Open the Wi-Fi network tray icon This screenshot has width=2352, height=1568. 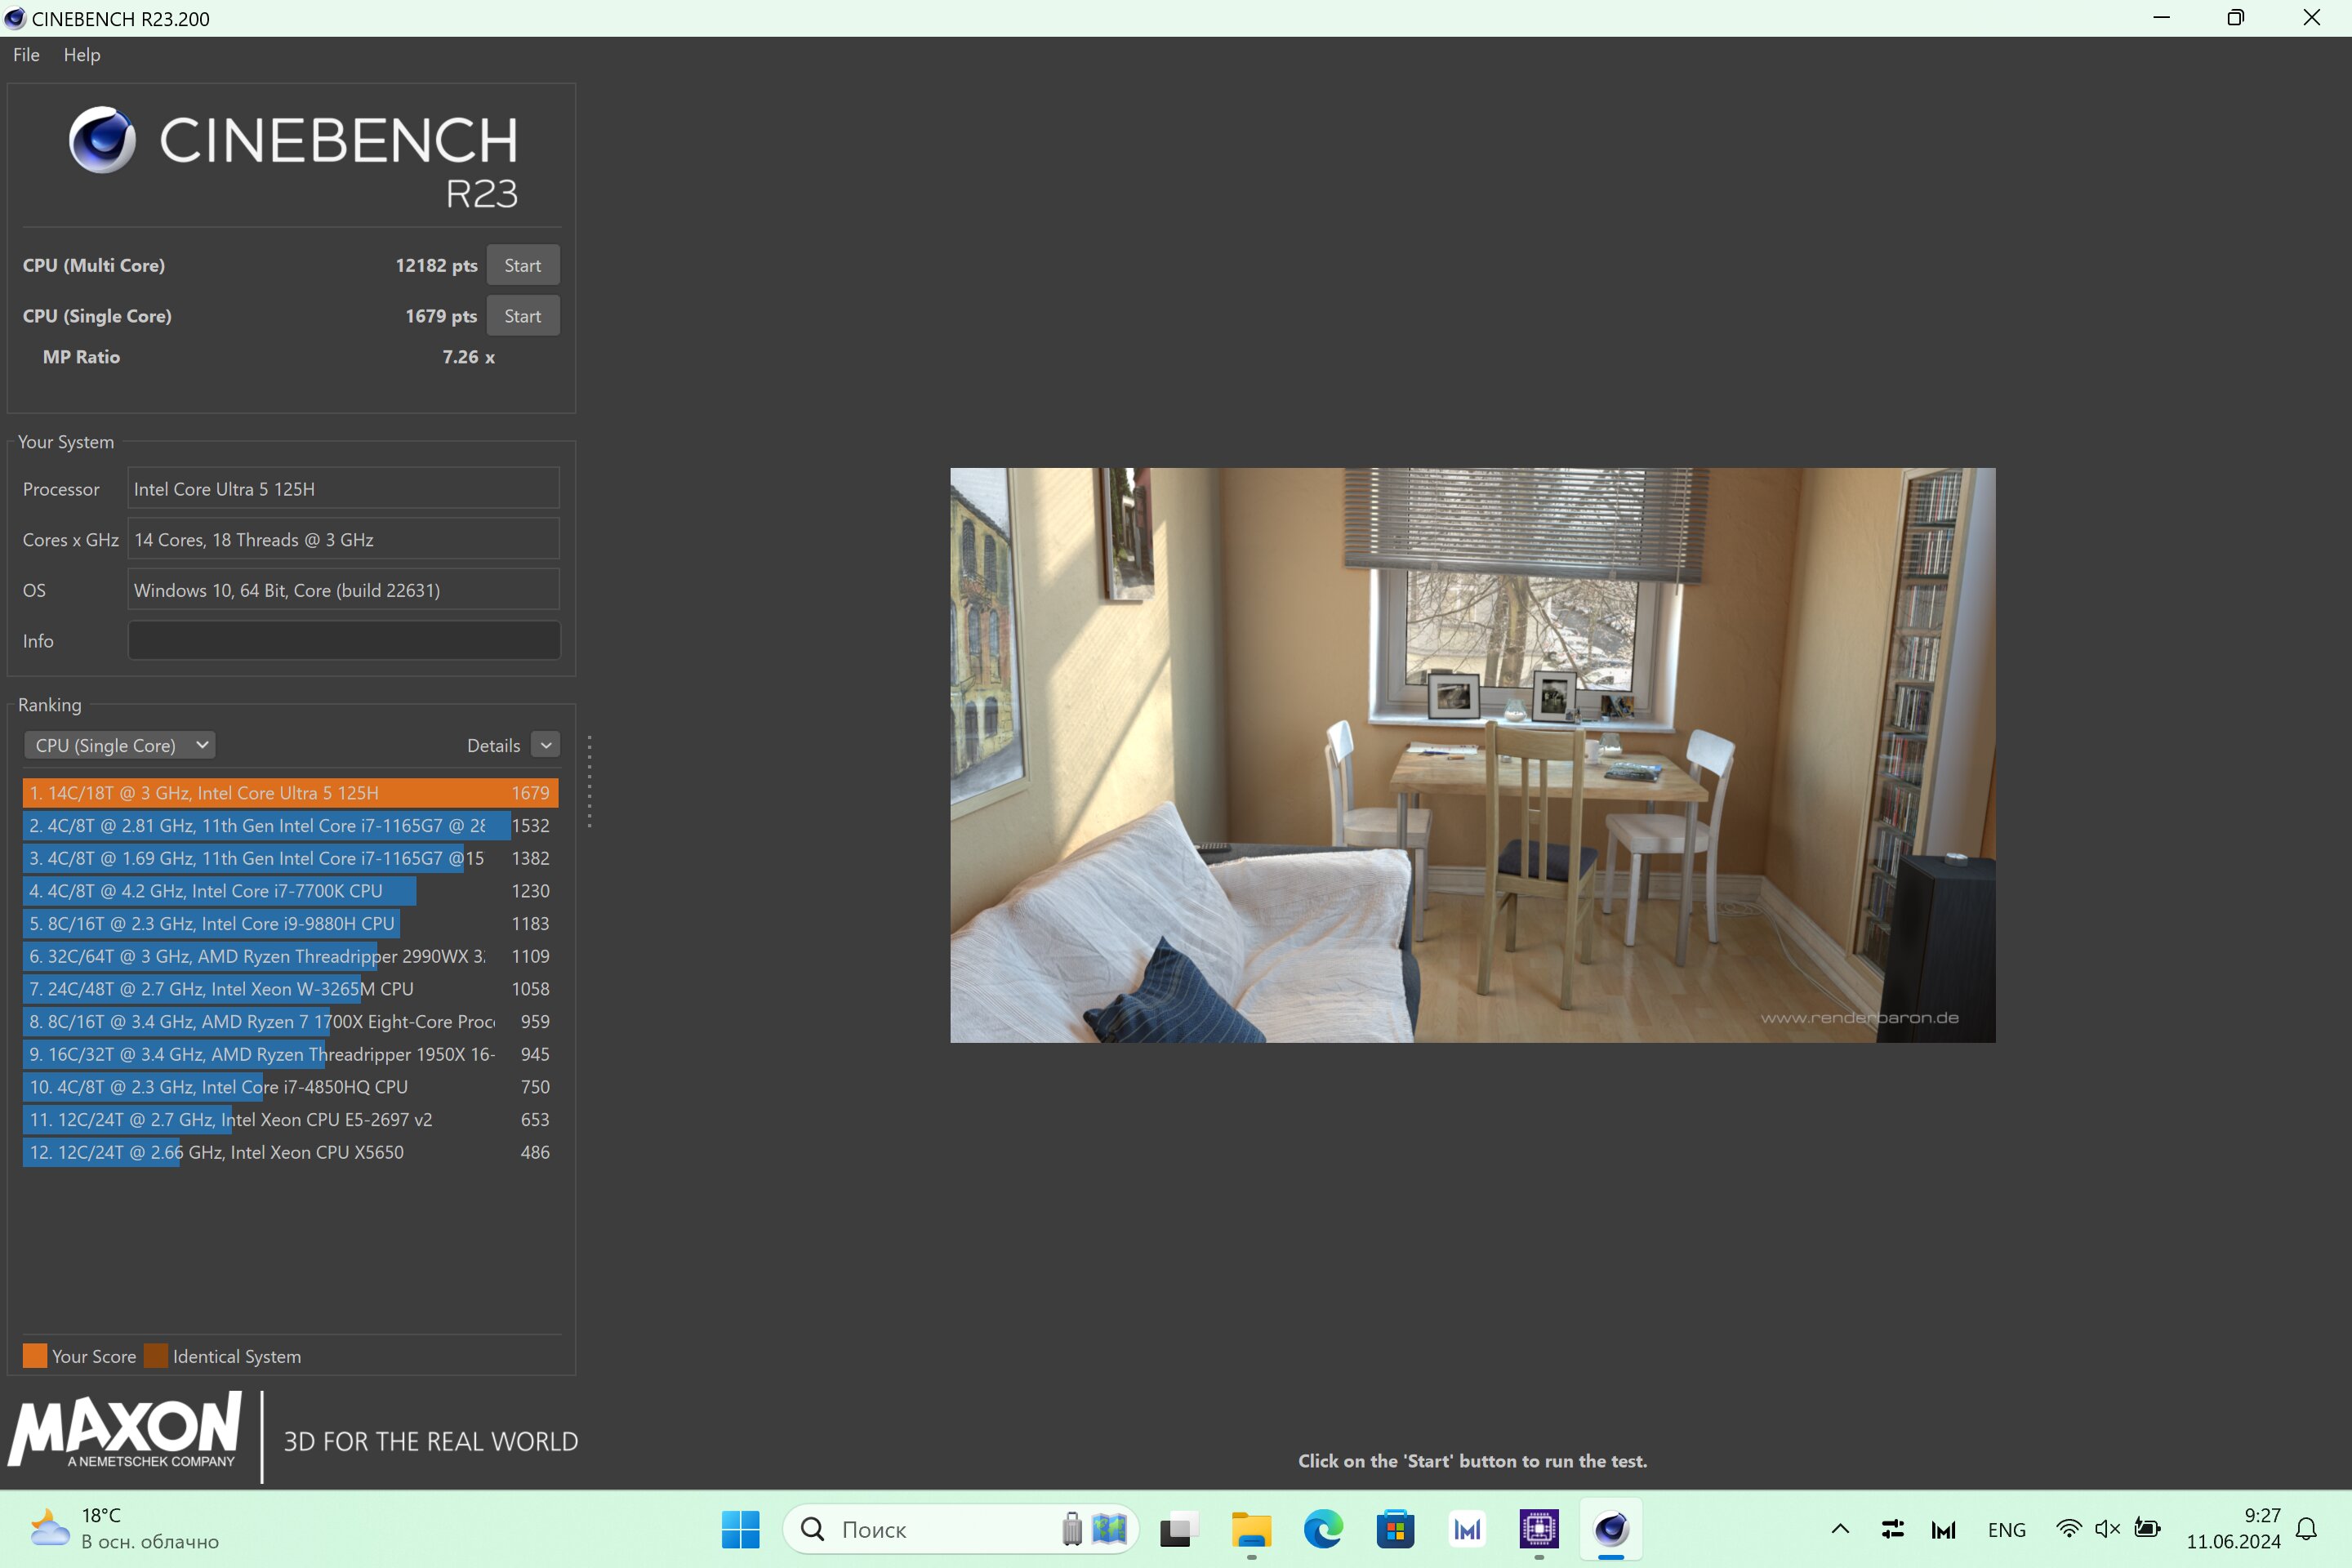click(2068, 1529)
